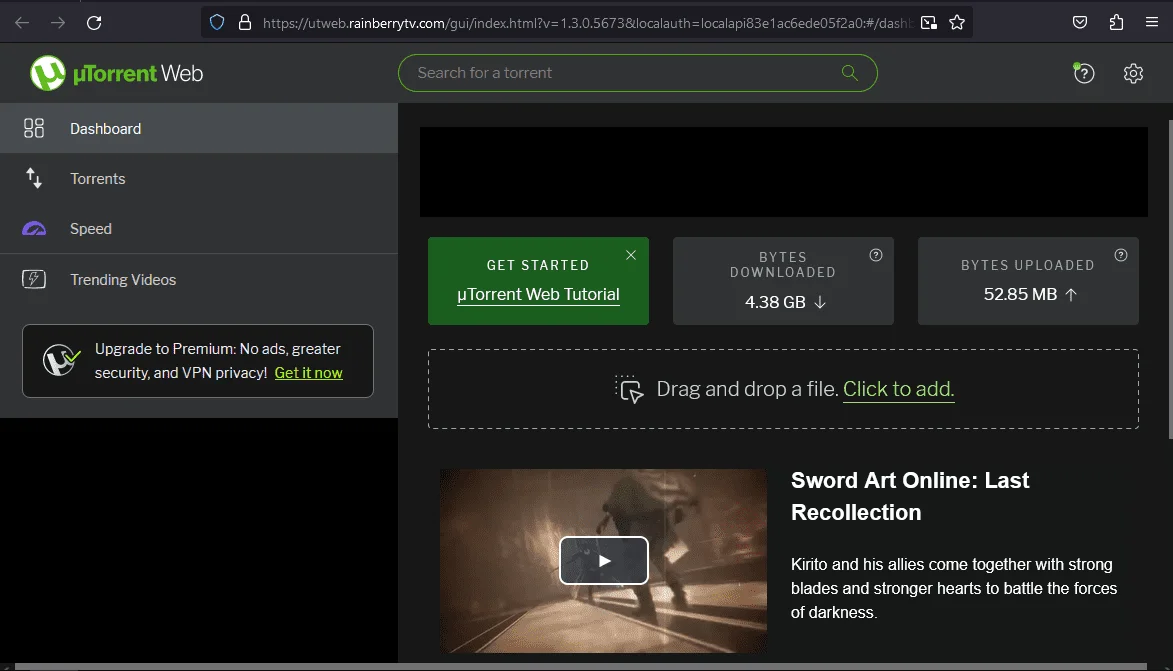Click the Sword Art Online video thumbnail
This screenshot has height=671, width=1173.
[603, 560]
